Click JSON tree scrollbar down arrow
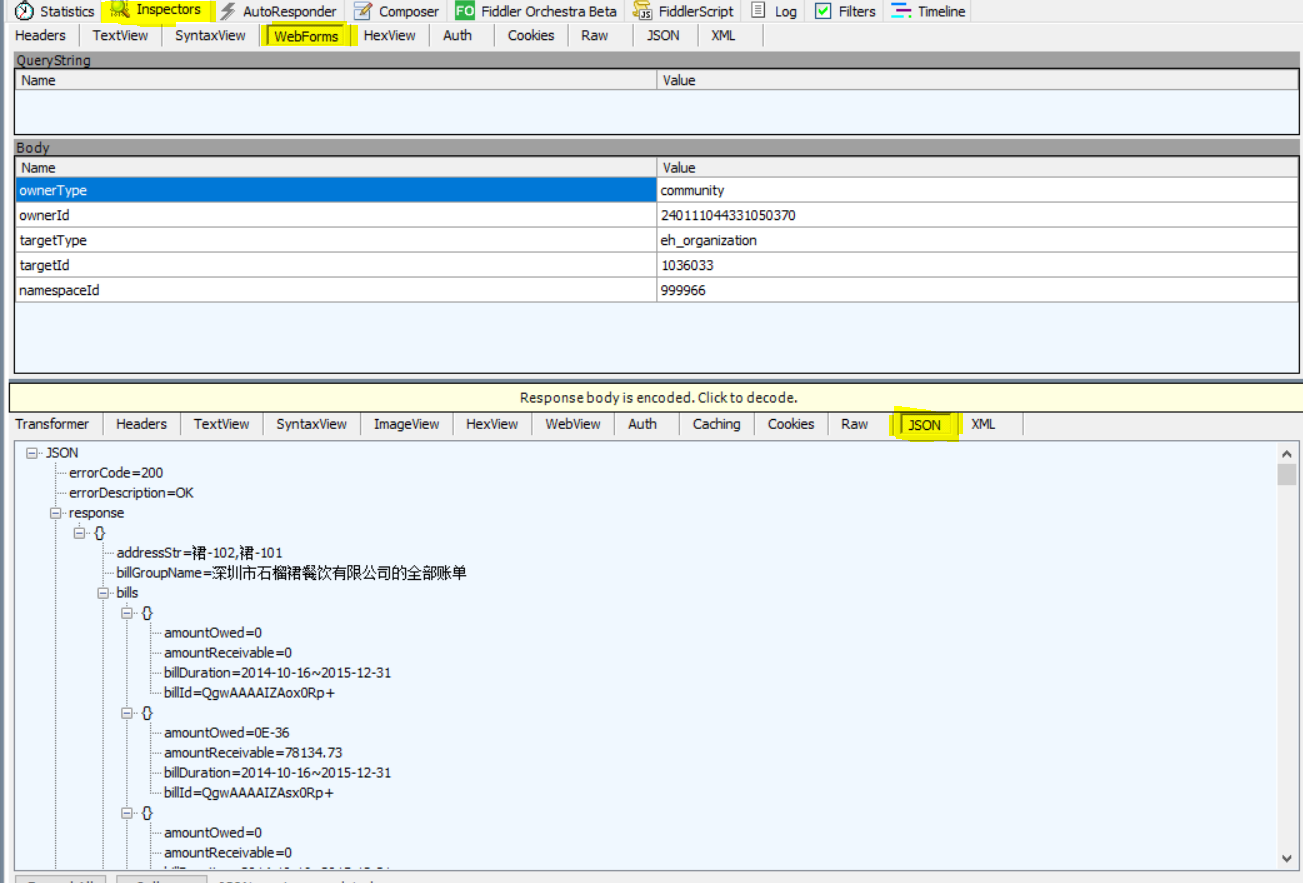The width and height of the screenshot is (1303, 883). coord(1286,858)
